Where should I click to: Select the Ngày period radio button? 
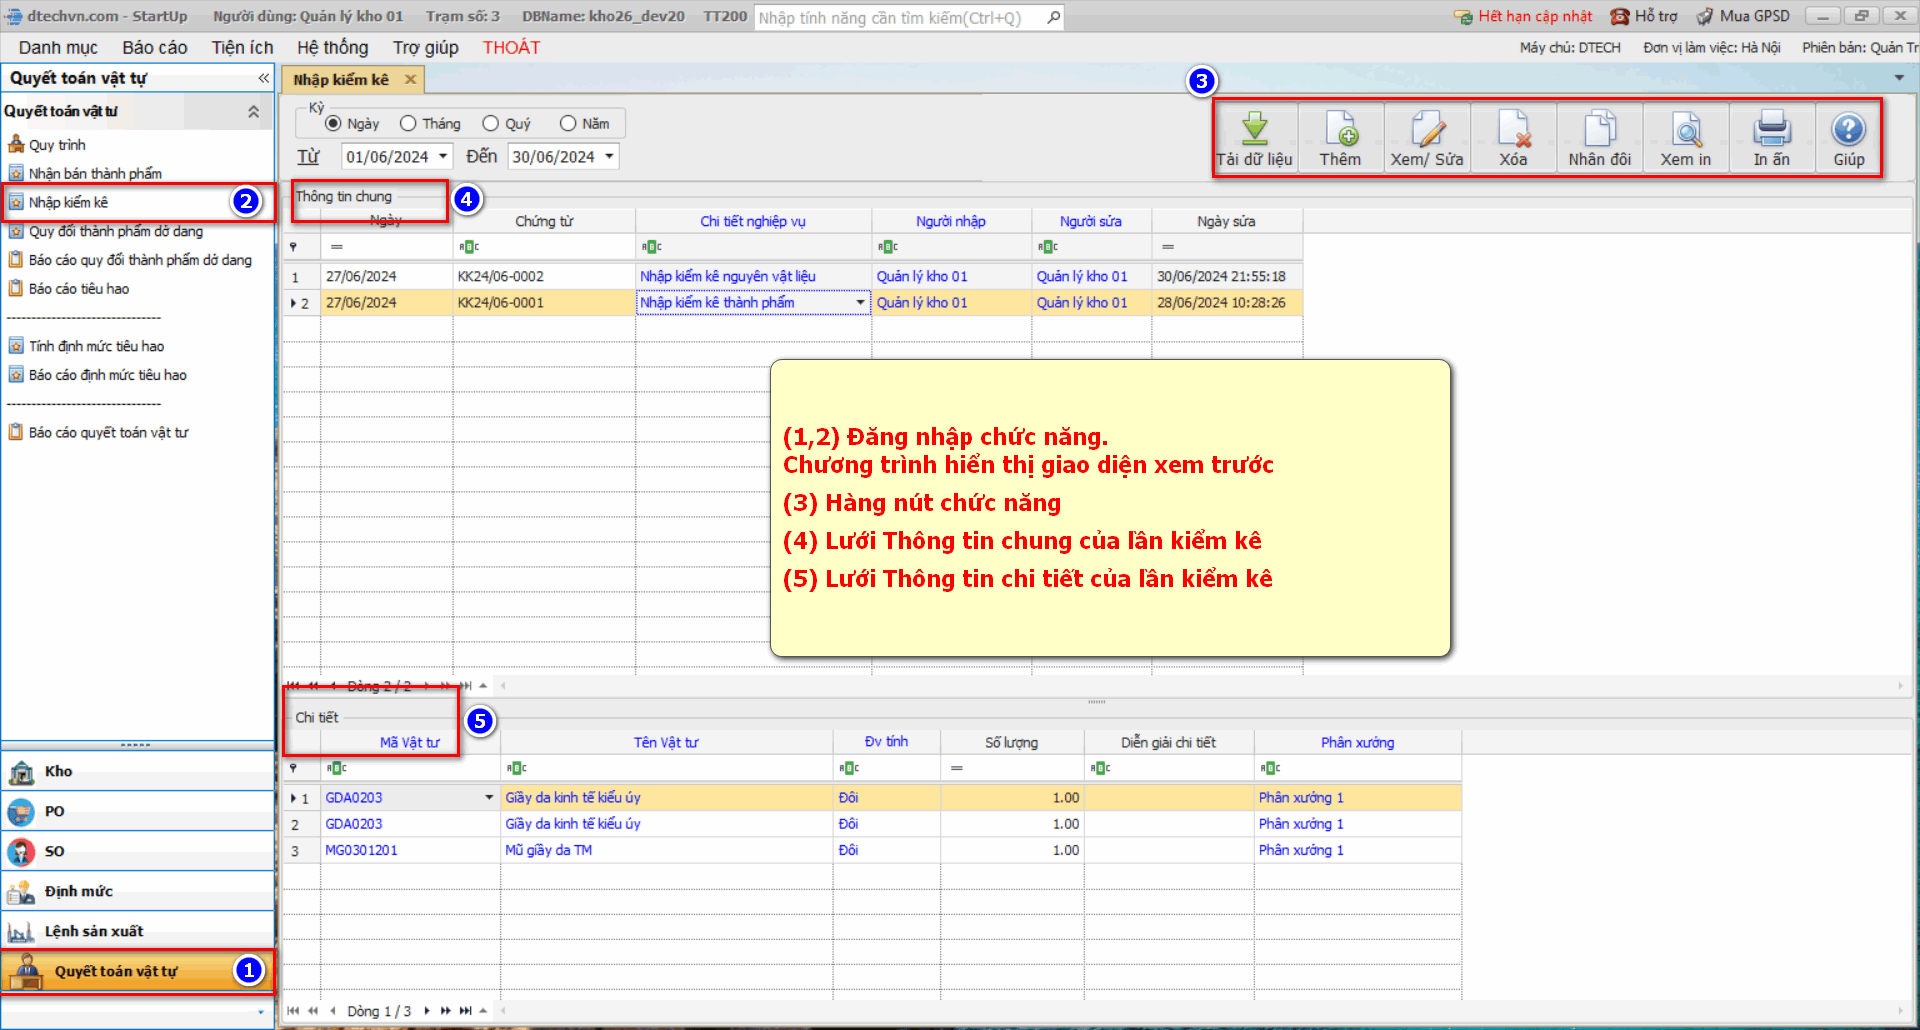[334, 123]
